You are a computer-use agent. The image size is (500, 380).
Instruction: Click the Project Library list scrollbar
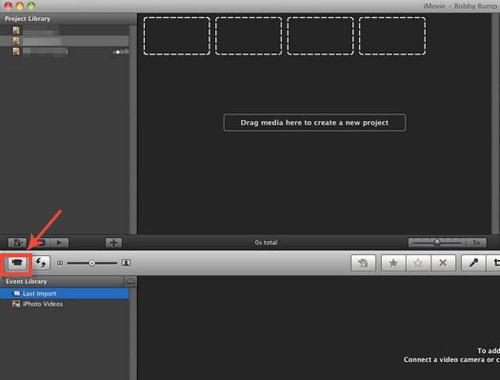point(133,129)
